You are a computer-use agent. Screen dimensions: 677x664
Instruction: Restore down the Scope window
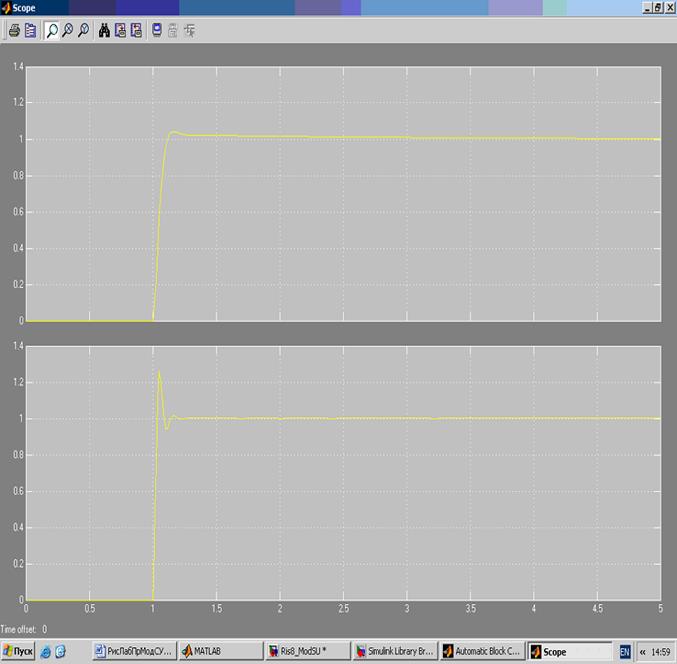tap(658, 7)
